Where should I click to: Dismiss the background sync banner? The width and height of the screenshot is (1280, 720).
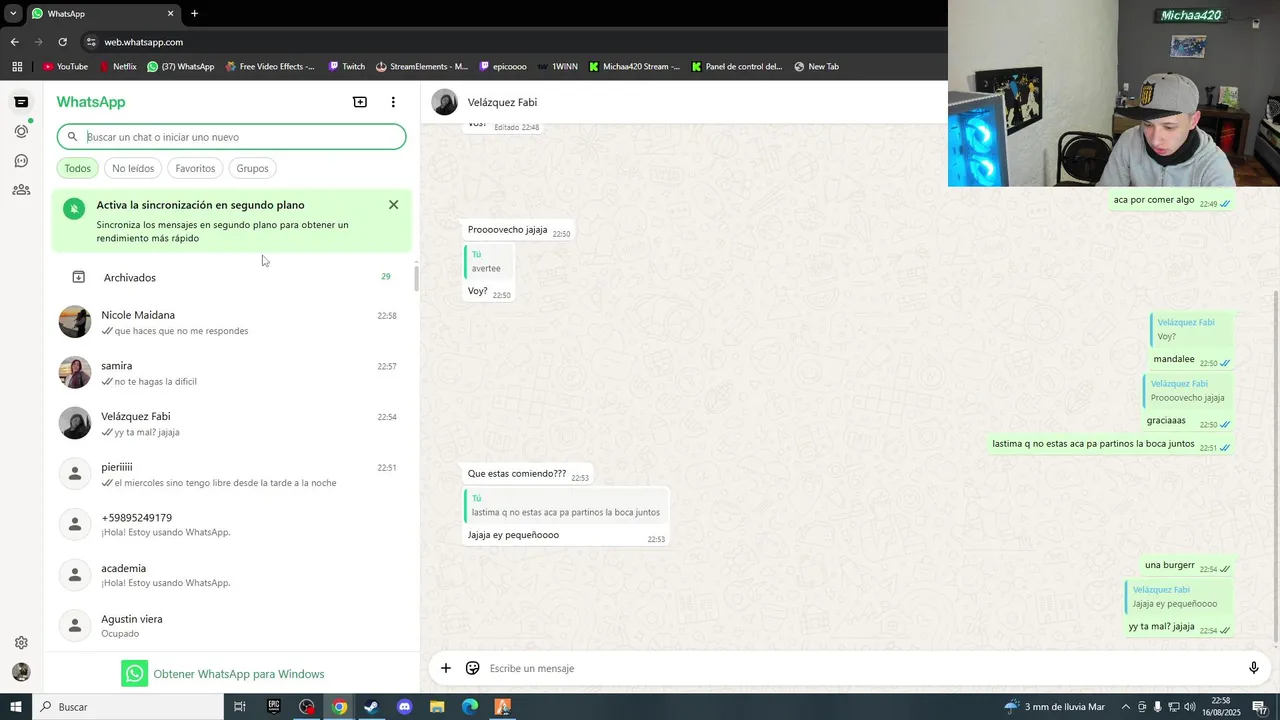coord(393,205)
